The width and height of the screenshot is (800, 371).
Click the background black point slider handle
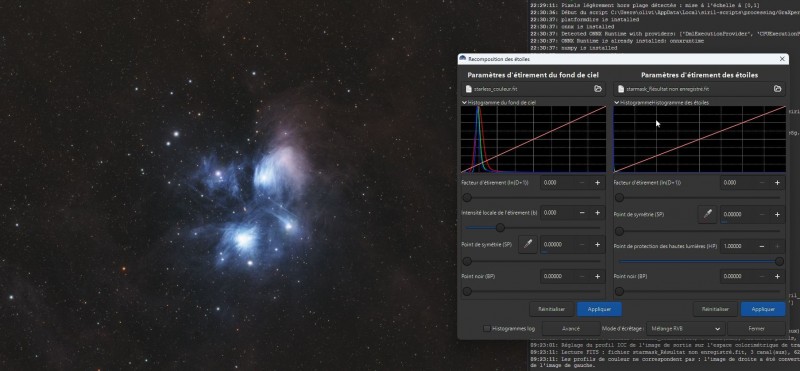467,291
